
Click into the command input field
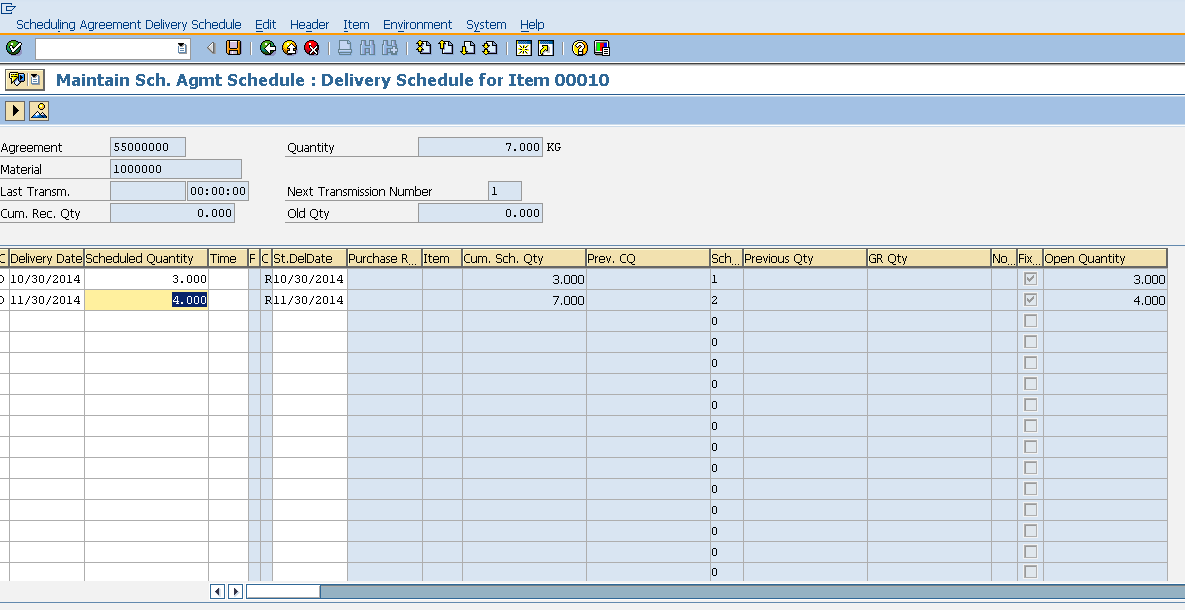[x=106, y=48]
